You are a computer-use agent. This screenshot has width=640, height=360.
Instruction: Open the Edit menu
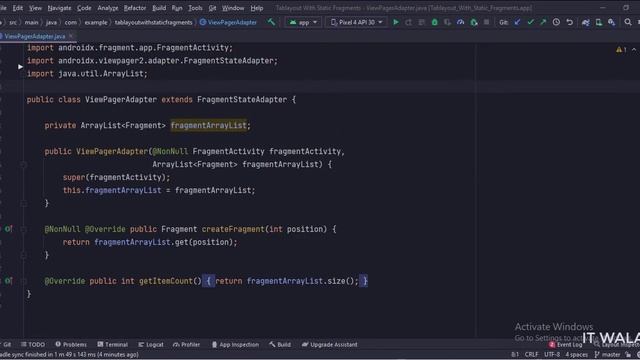pos(18,8)
